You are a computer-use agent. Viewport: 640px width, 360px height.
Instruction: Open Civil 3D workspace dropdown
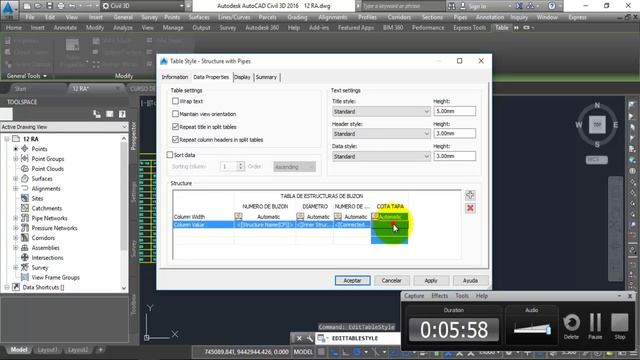[143, 6]
